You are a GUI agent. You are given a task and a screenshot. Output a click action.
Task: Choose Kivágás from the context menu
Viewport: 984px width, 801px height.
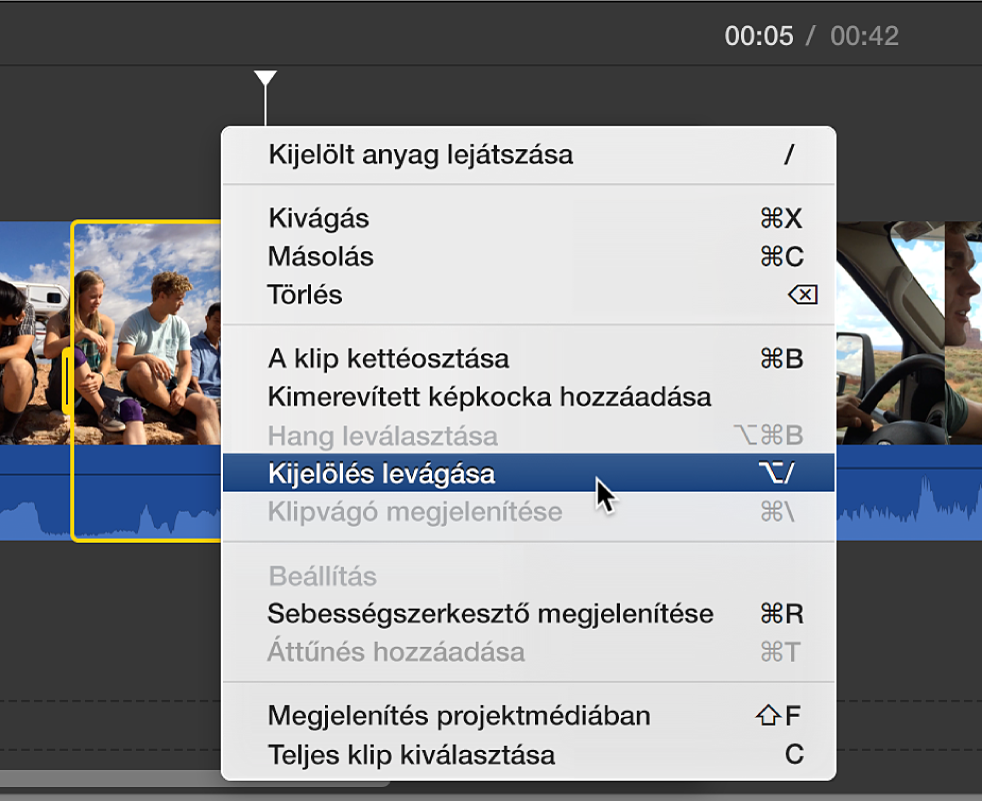pyautogui.click(x=318, y=218)
